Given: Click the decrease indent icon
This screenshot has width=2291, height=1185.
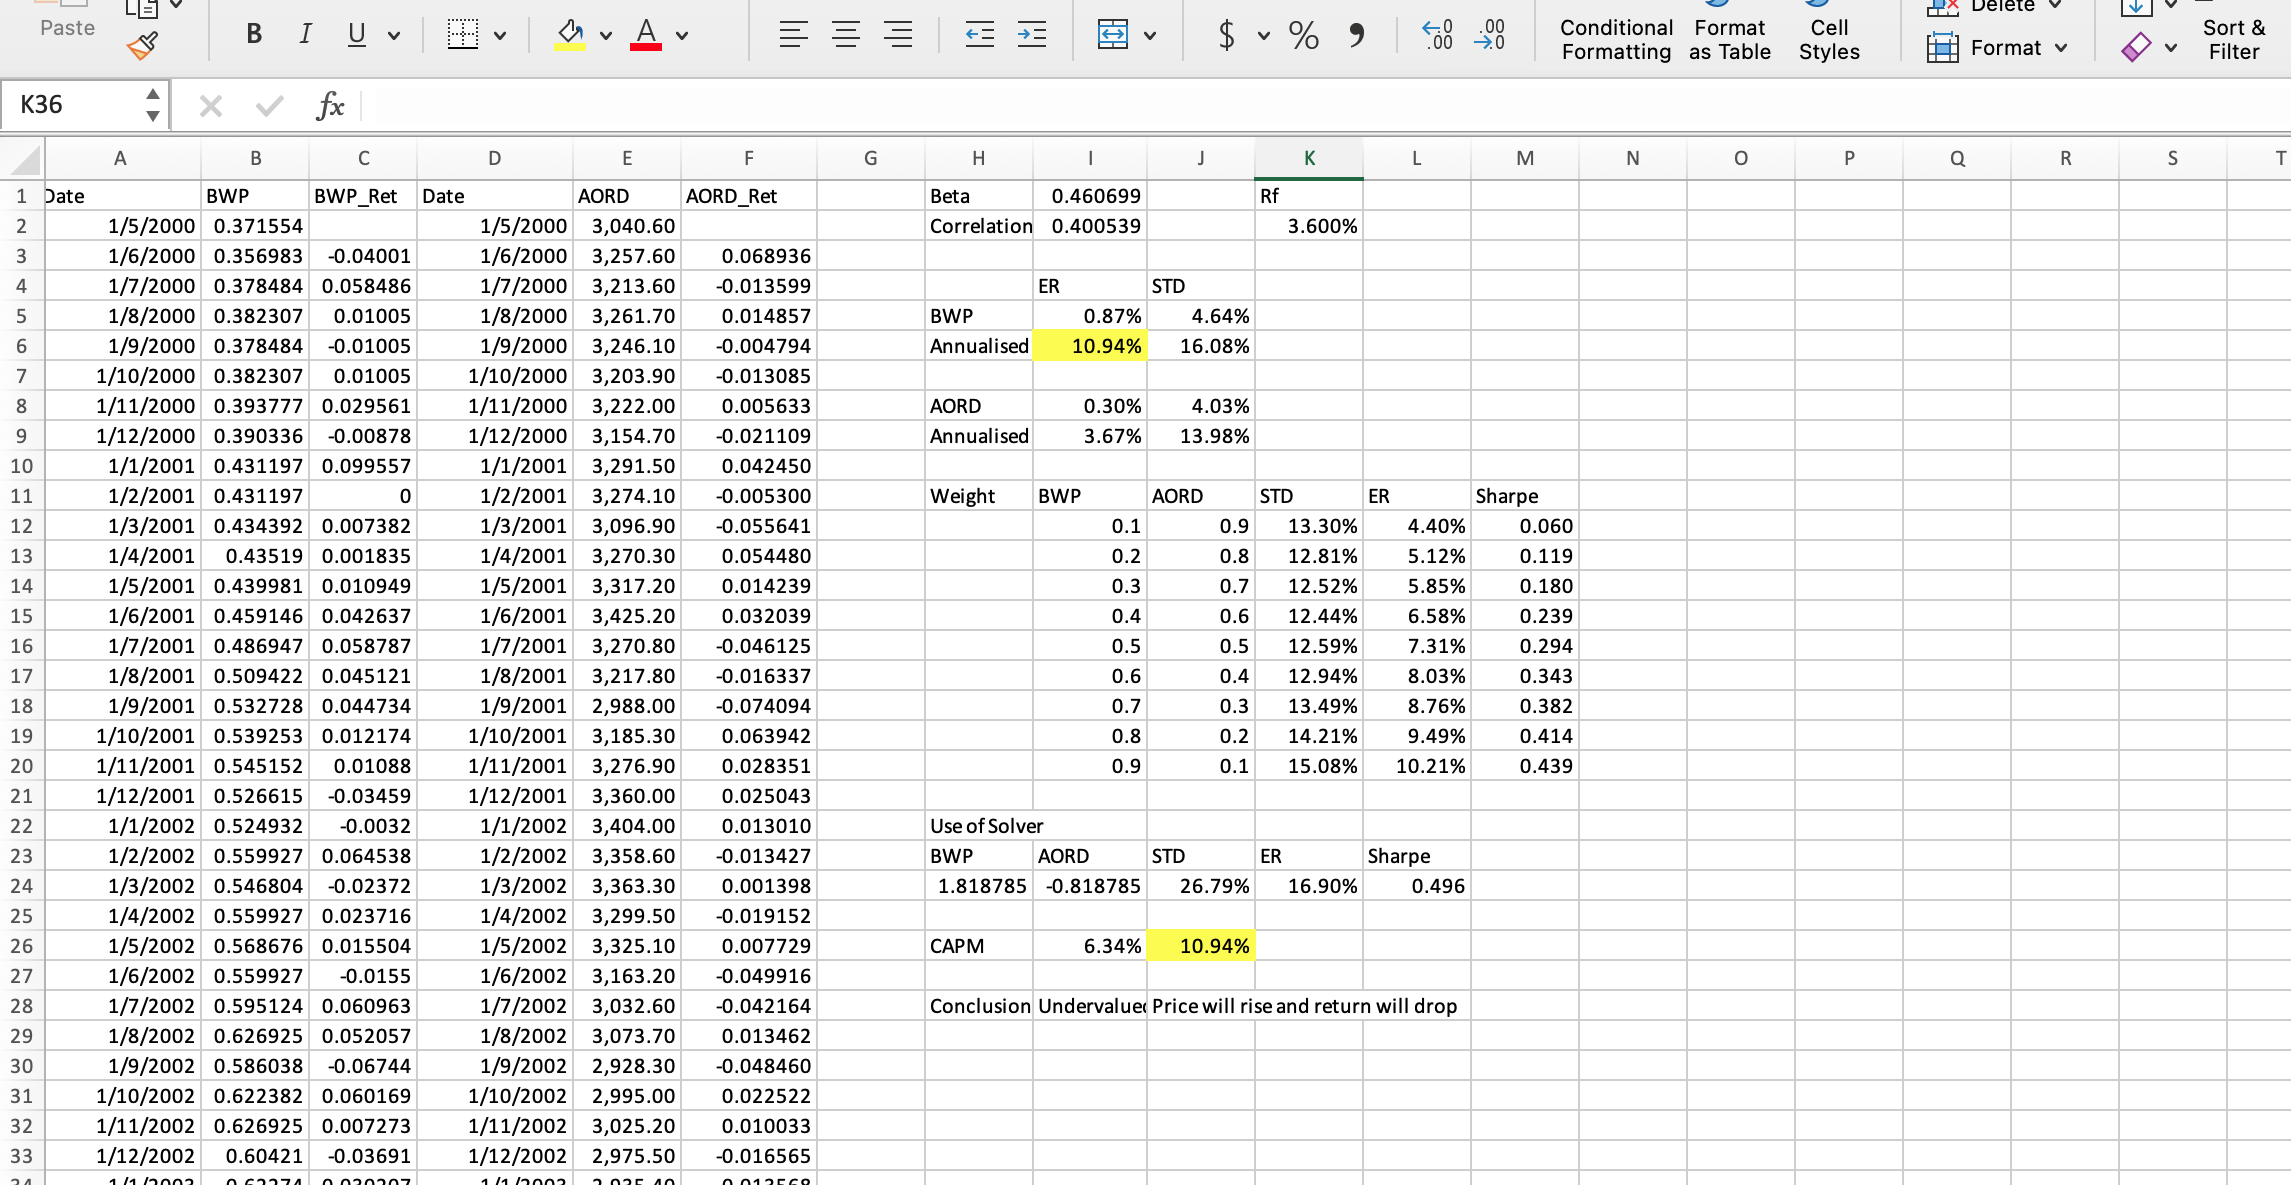Looking at the screenshot, I should coord(979,35).
